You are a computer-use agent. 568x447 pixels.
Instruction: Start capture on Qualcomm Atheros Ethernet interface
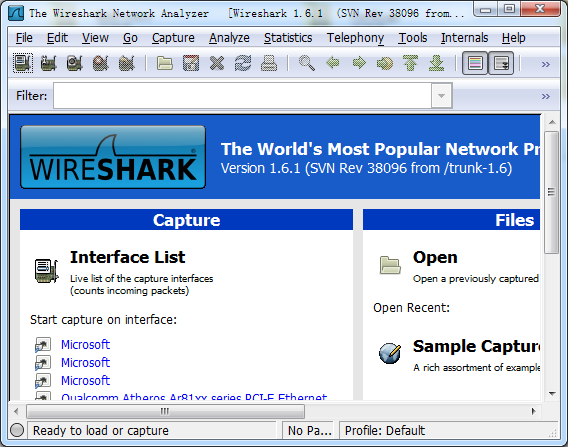click(x=194, y=396)
